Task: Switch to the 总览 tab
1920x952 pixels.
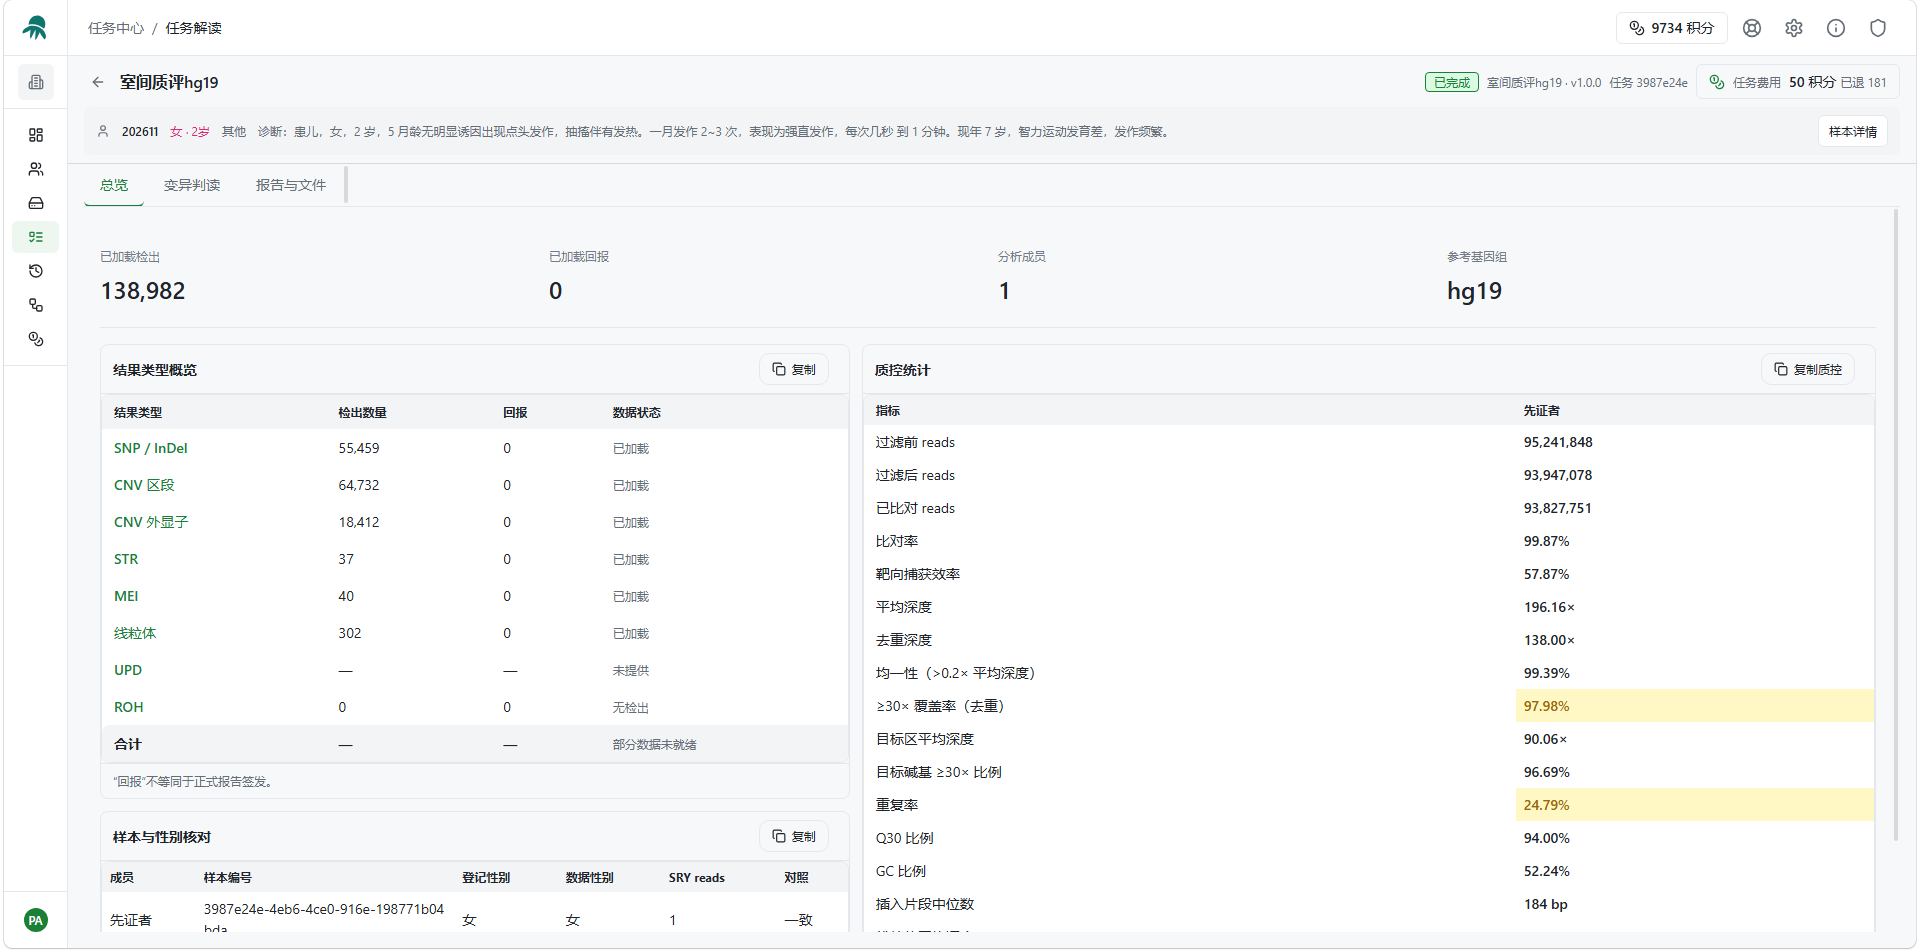Action: (x=114, y=185)
